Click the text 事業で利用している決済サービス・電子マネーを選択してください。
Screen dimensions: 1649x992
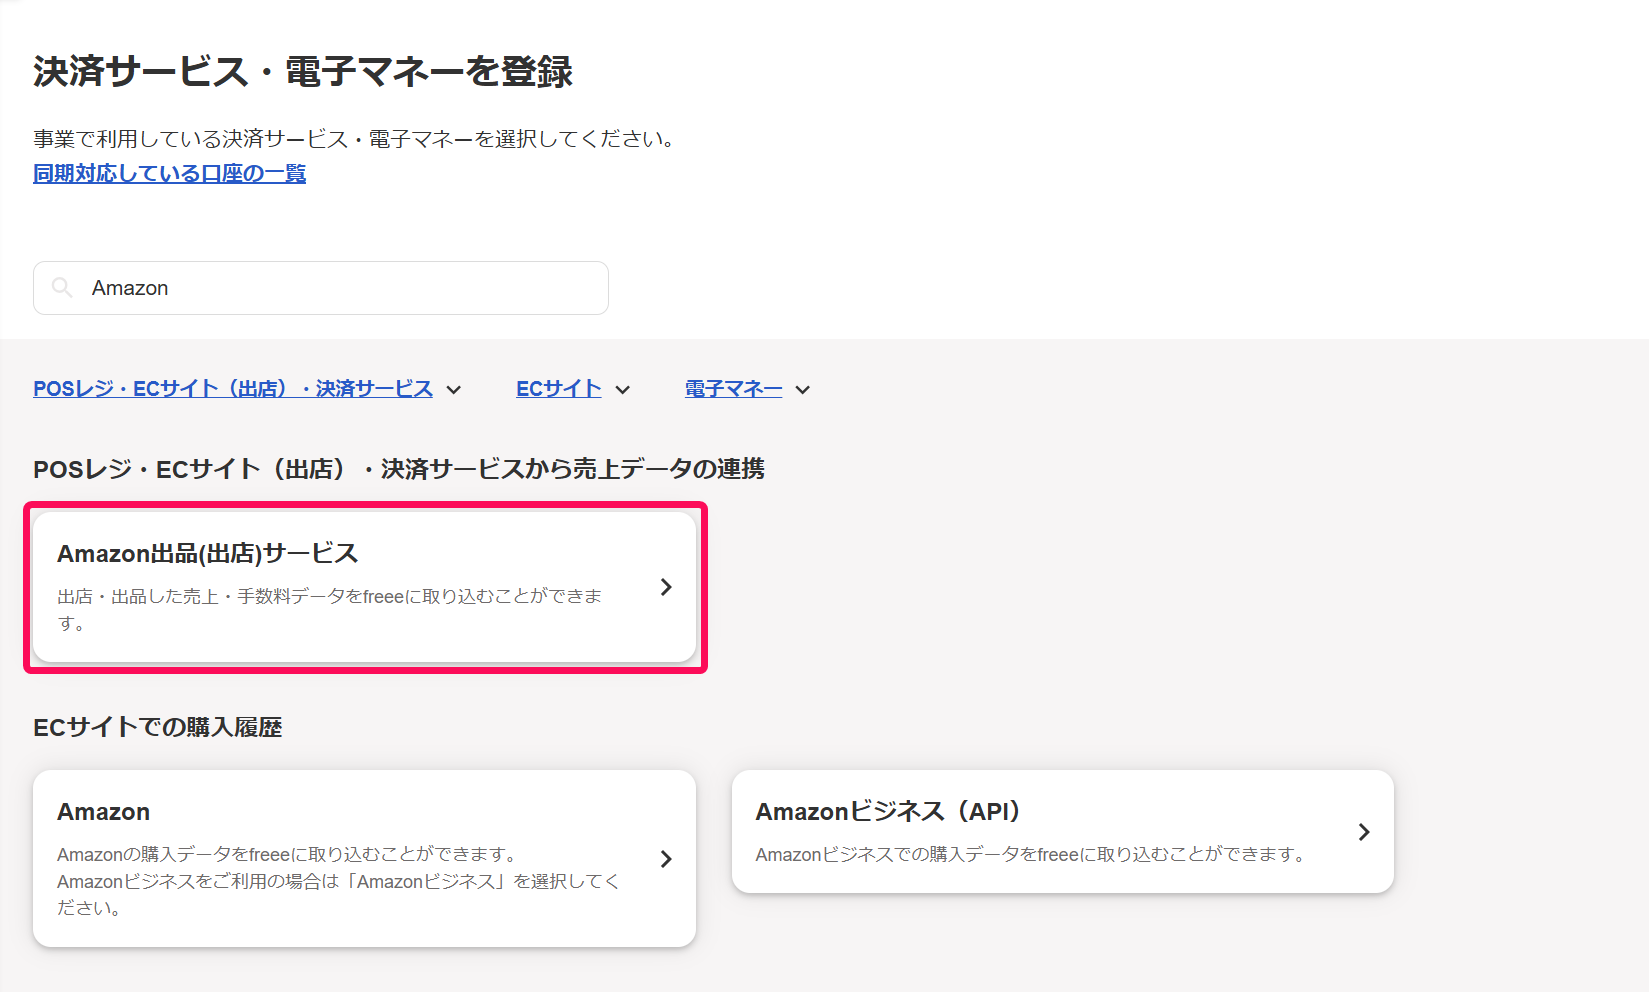[358, 139]
